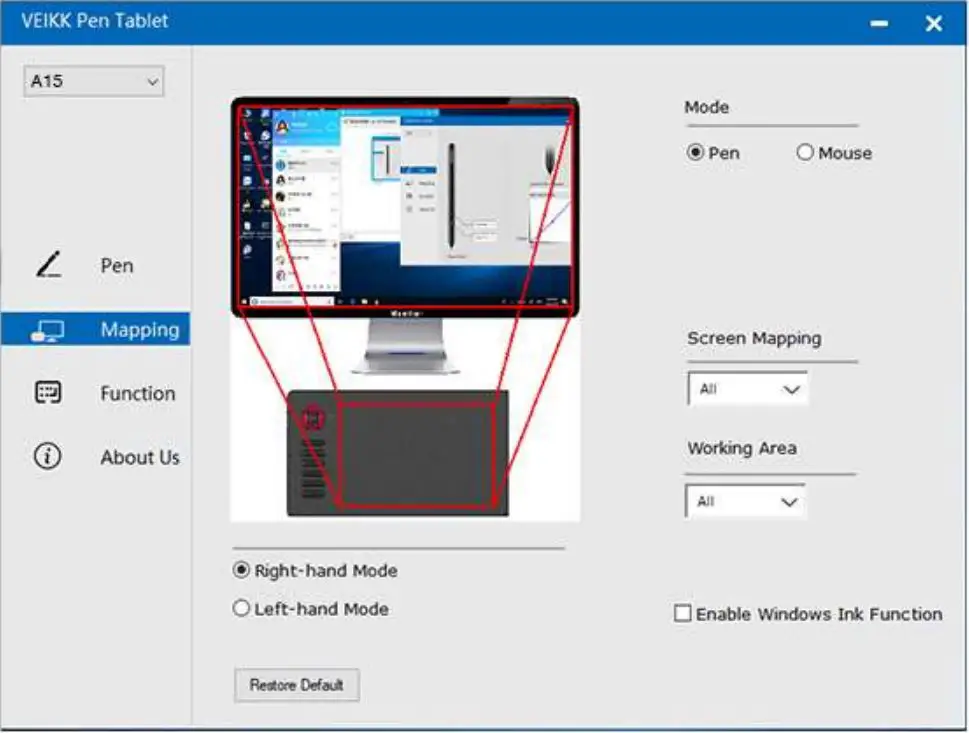Screen dimensions: 969x733
Task: Enable Windows Ink Function
Action: 682,614
